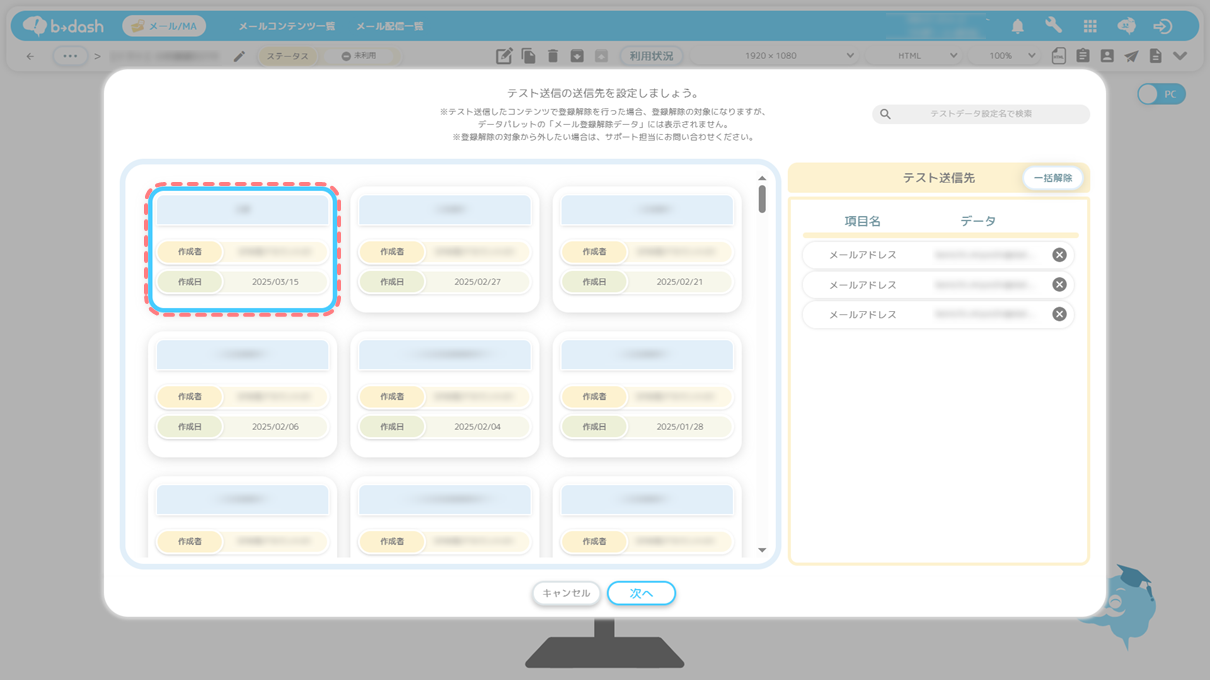Focus the テストデータ設定名で検索 search field
1210x680 pixels.
point(981,114)
